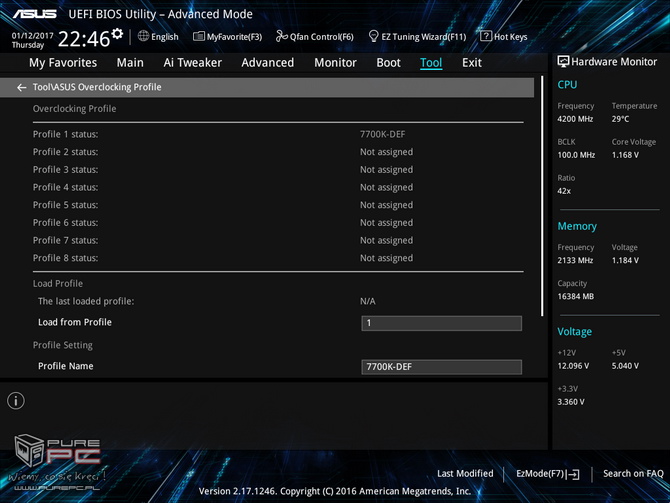Click Last Modified at the bottom
The width and height of the screenshot is (670, 503).
(x=465, y=474)
